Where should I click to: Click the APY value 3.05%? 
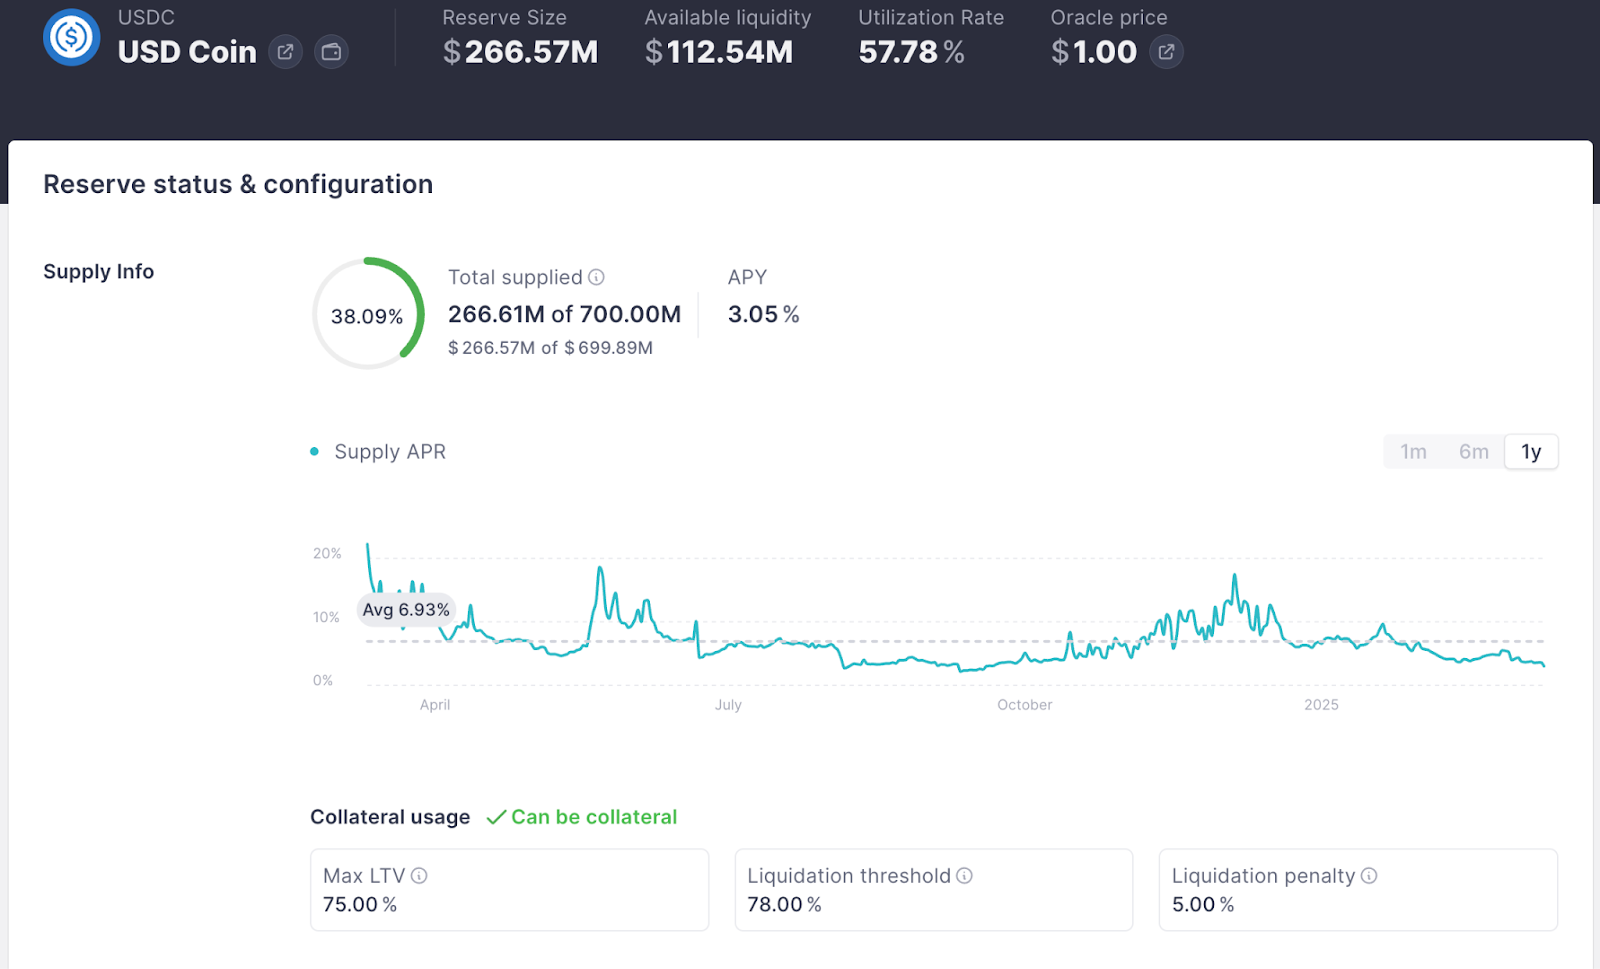click(x=763, y=315)
